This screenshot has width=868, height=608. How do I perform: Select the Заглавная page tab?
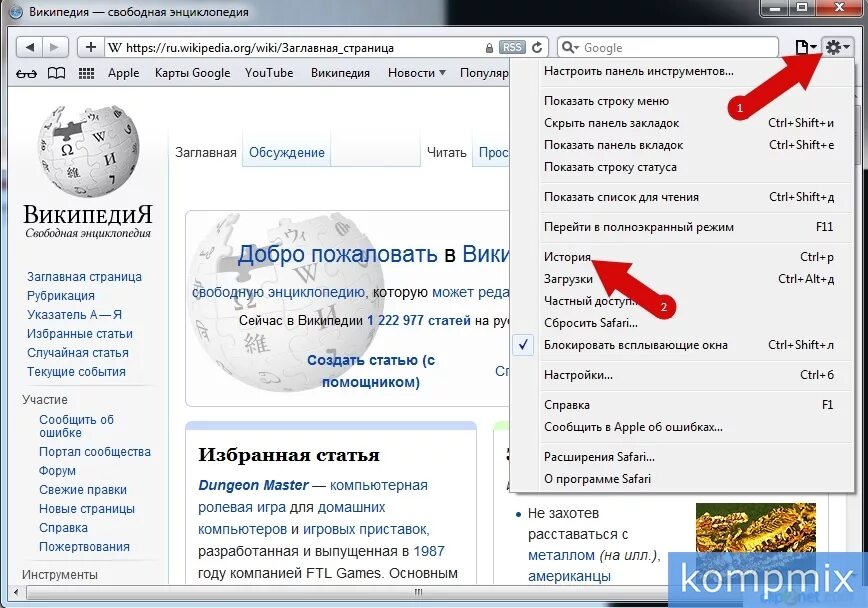pyautogui.click(x=206, y=152)
